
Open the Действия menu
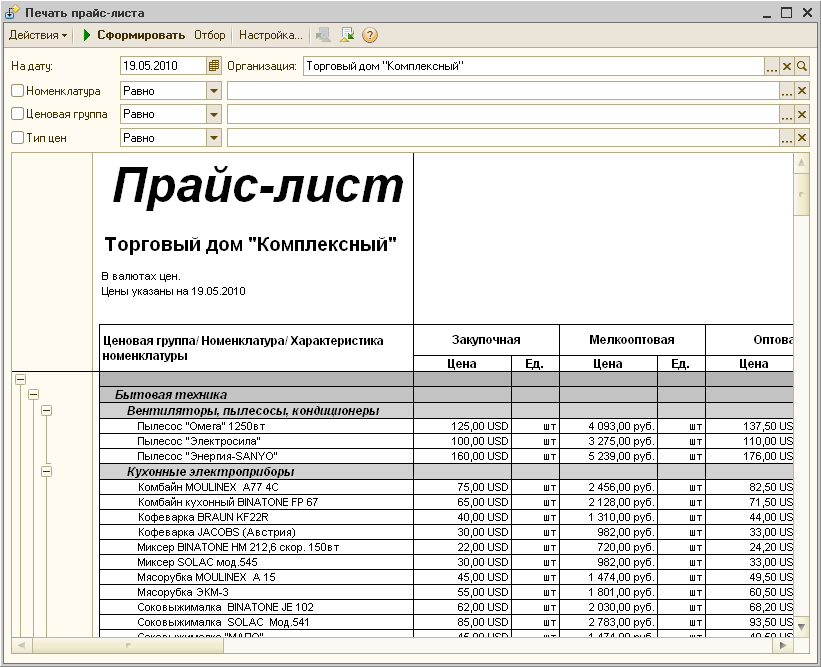click(x=38, y=35)
